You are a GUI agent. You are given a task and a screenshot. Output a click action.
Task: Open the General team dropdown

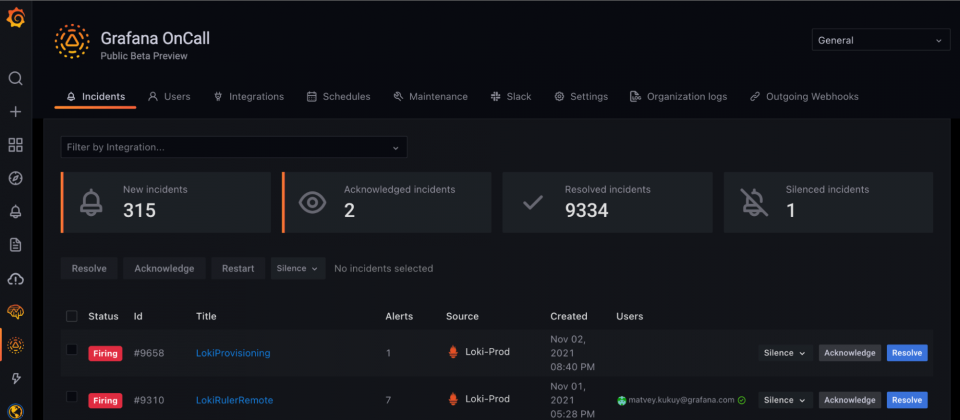coord(880,40)
